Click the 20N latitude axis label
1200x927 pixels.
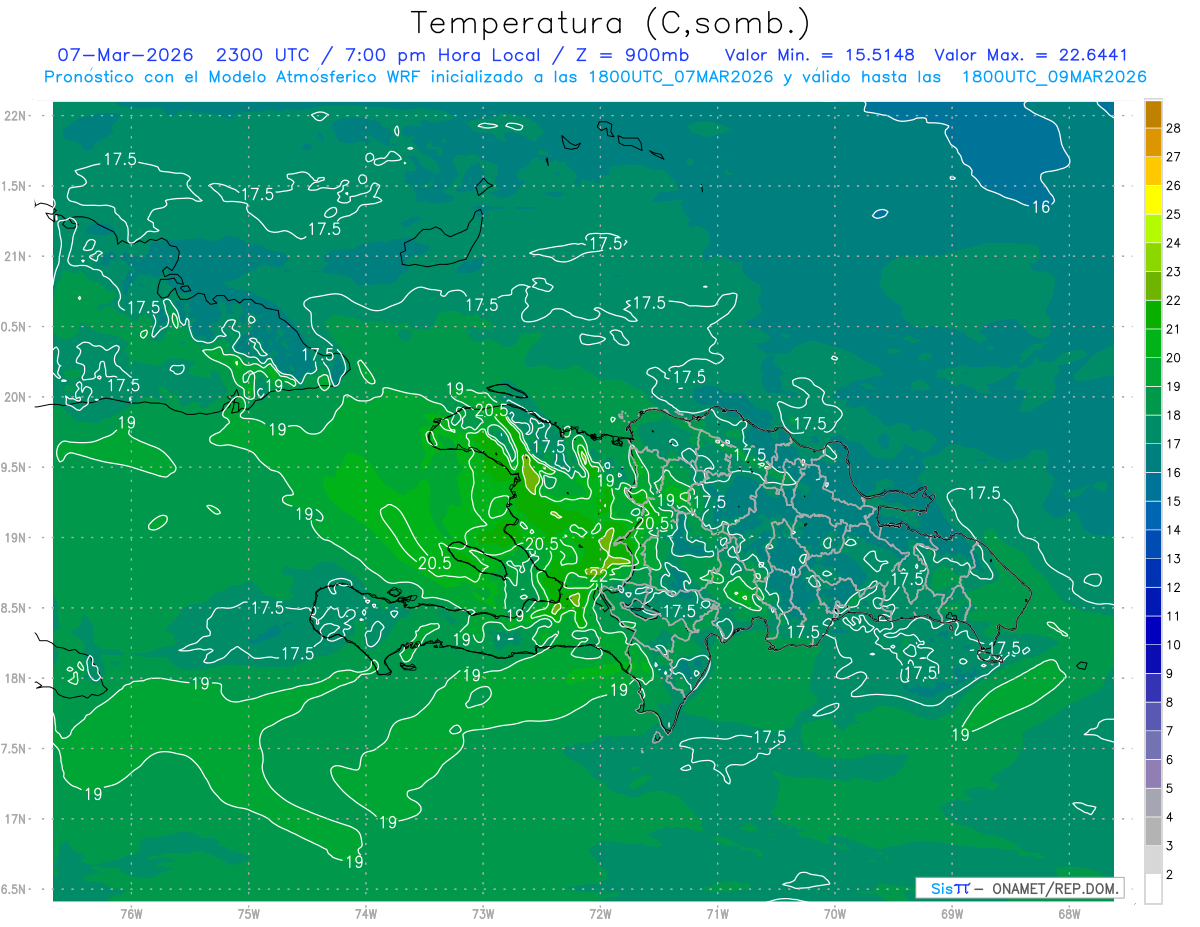point(17,398)
